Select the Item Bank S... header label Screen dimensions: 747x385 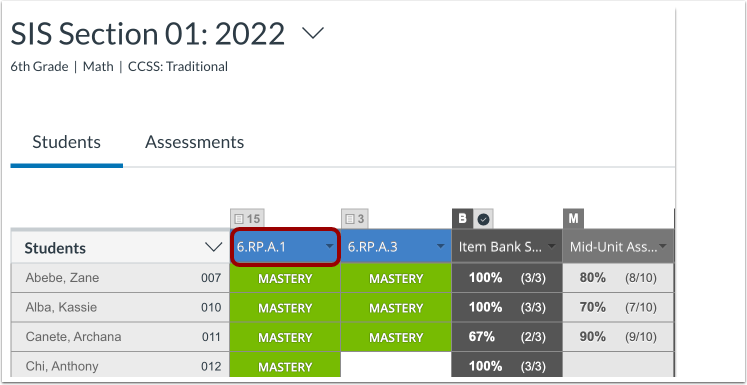click(x=500, y=247)
